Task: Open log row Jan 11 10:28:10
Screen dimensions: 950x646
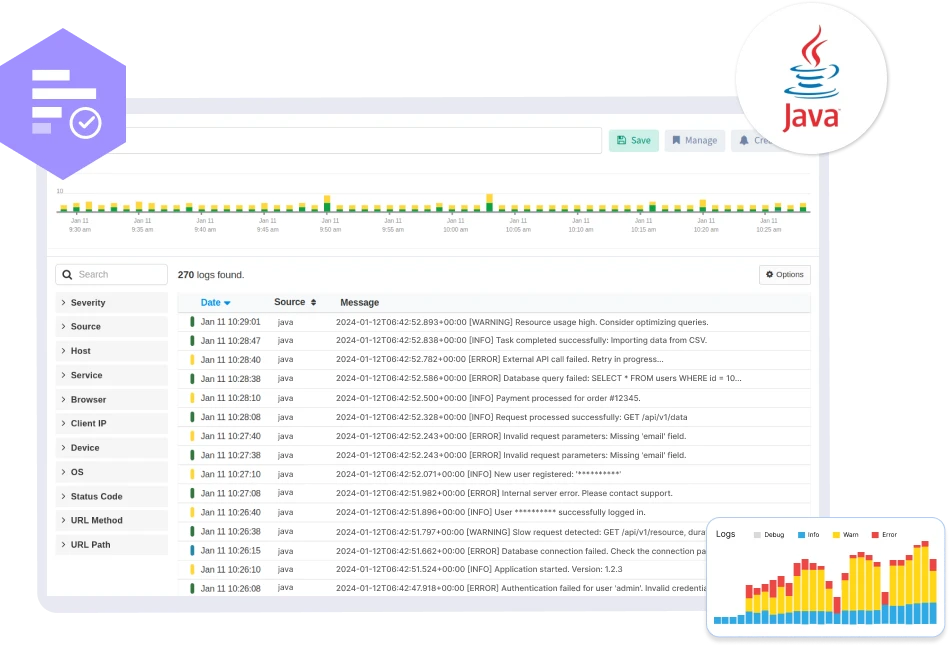Action: click(x=494, y=398)
